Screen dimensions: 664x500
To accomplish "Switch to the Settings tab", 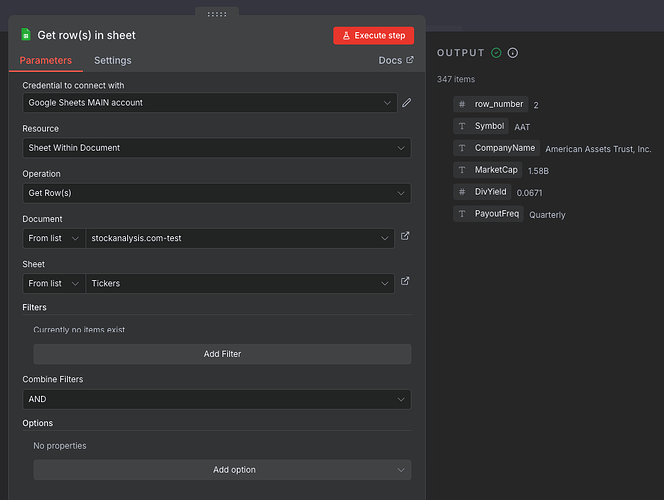I will pos(112,60).
